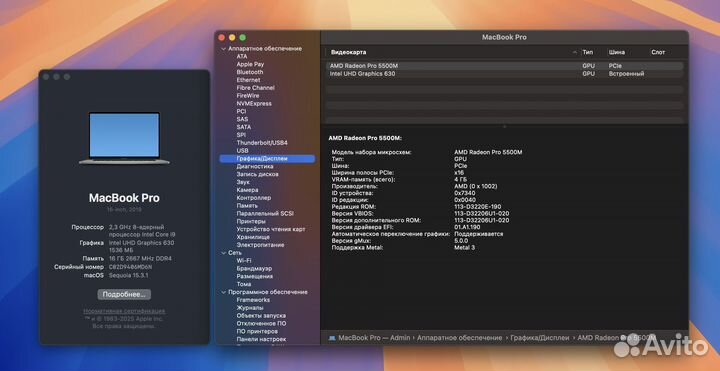Click the serial number in About window
The image size is (720, 371).
pyautogui.click(x=130, y=267)
